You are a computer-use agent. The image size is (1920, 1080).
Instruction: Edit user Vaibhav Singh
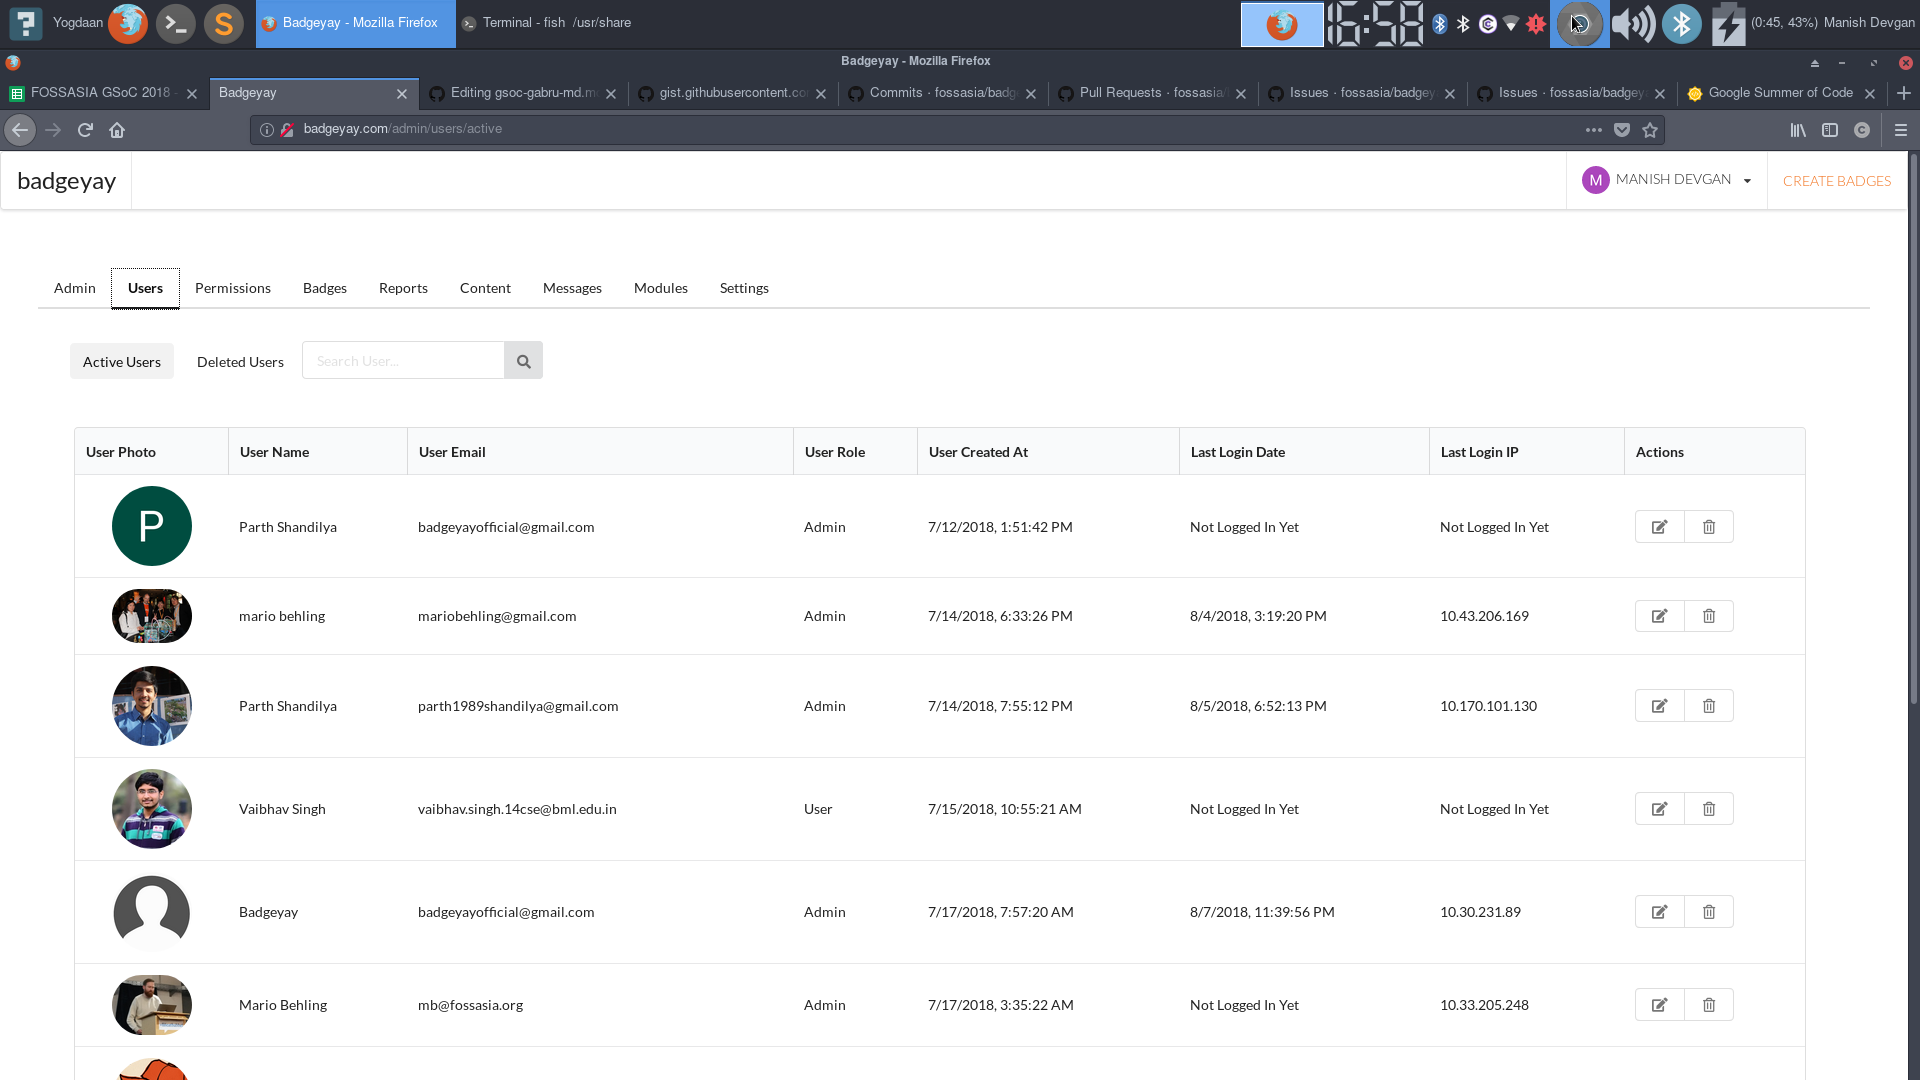point(1660,809)
